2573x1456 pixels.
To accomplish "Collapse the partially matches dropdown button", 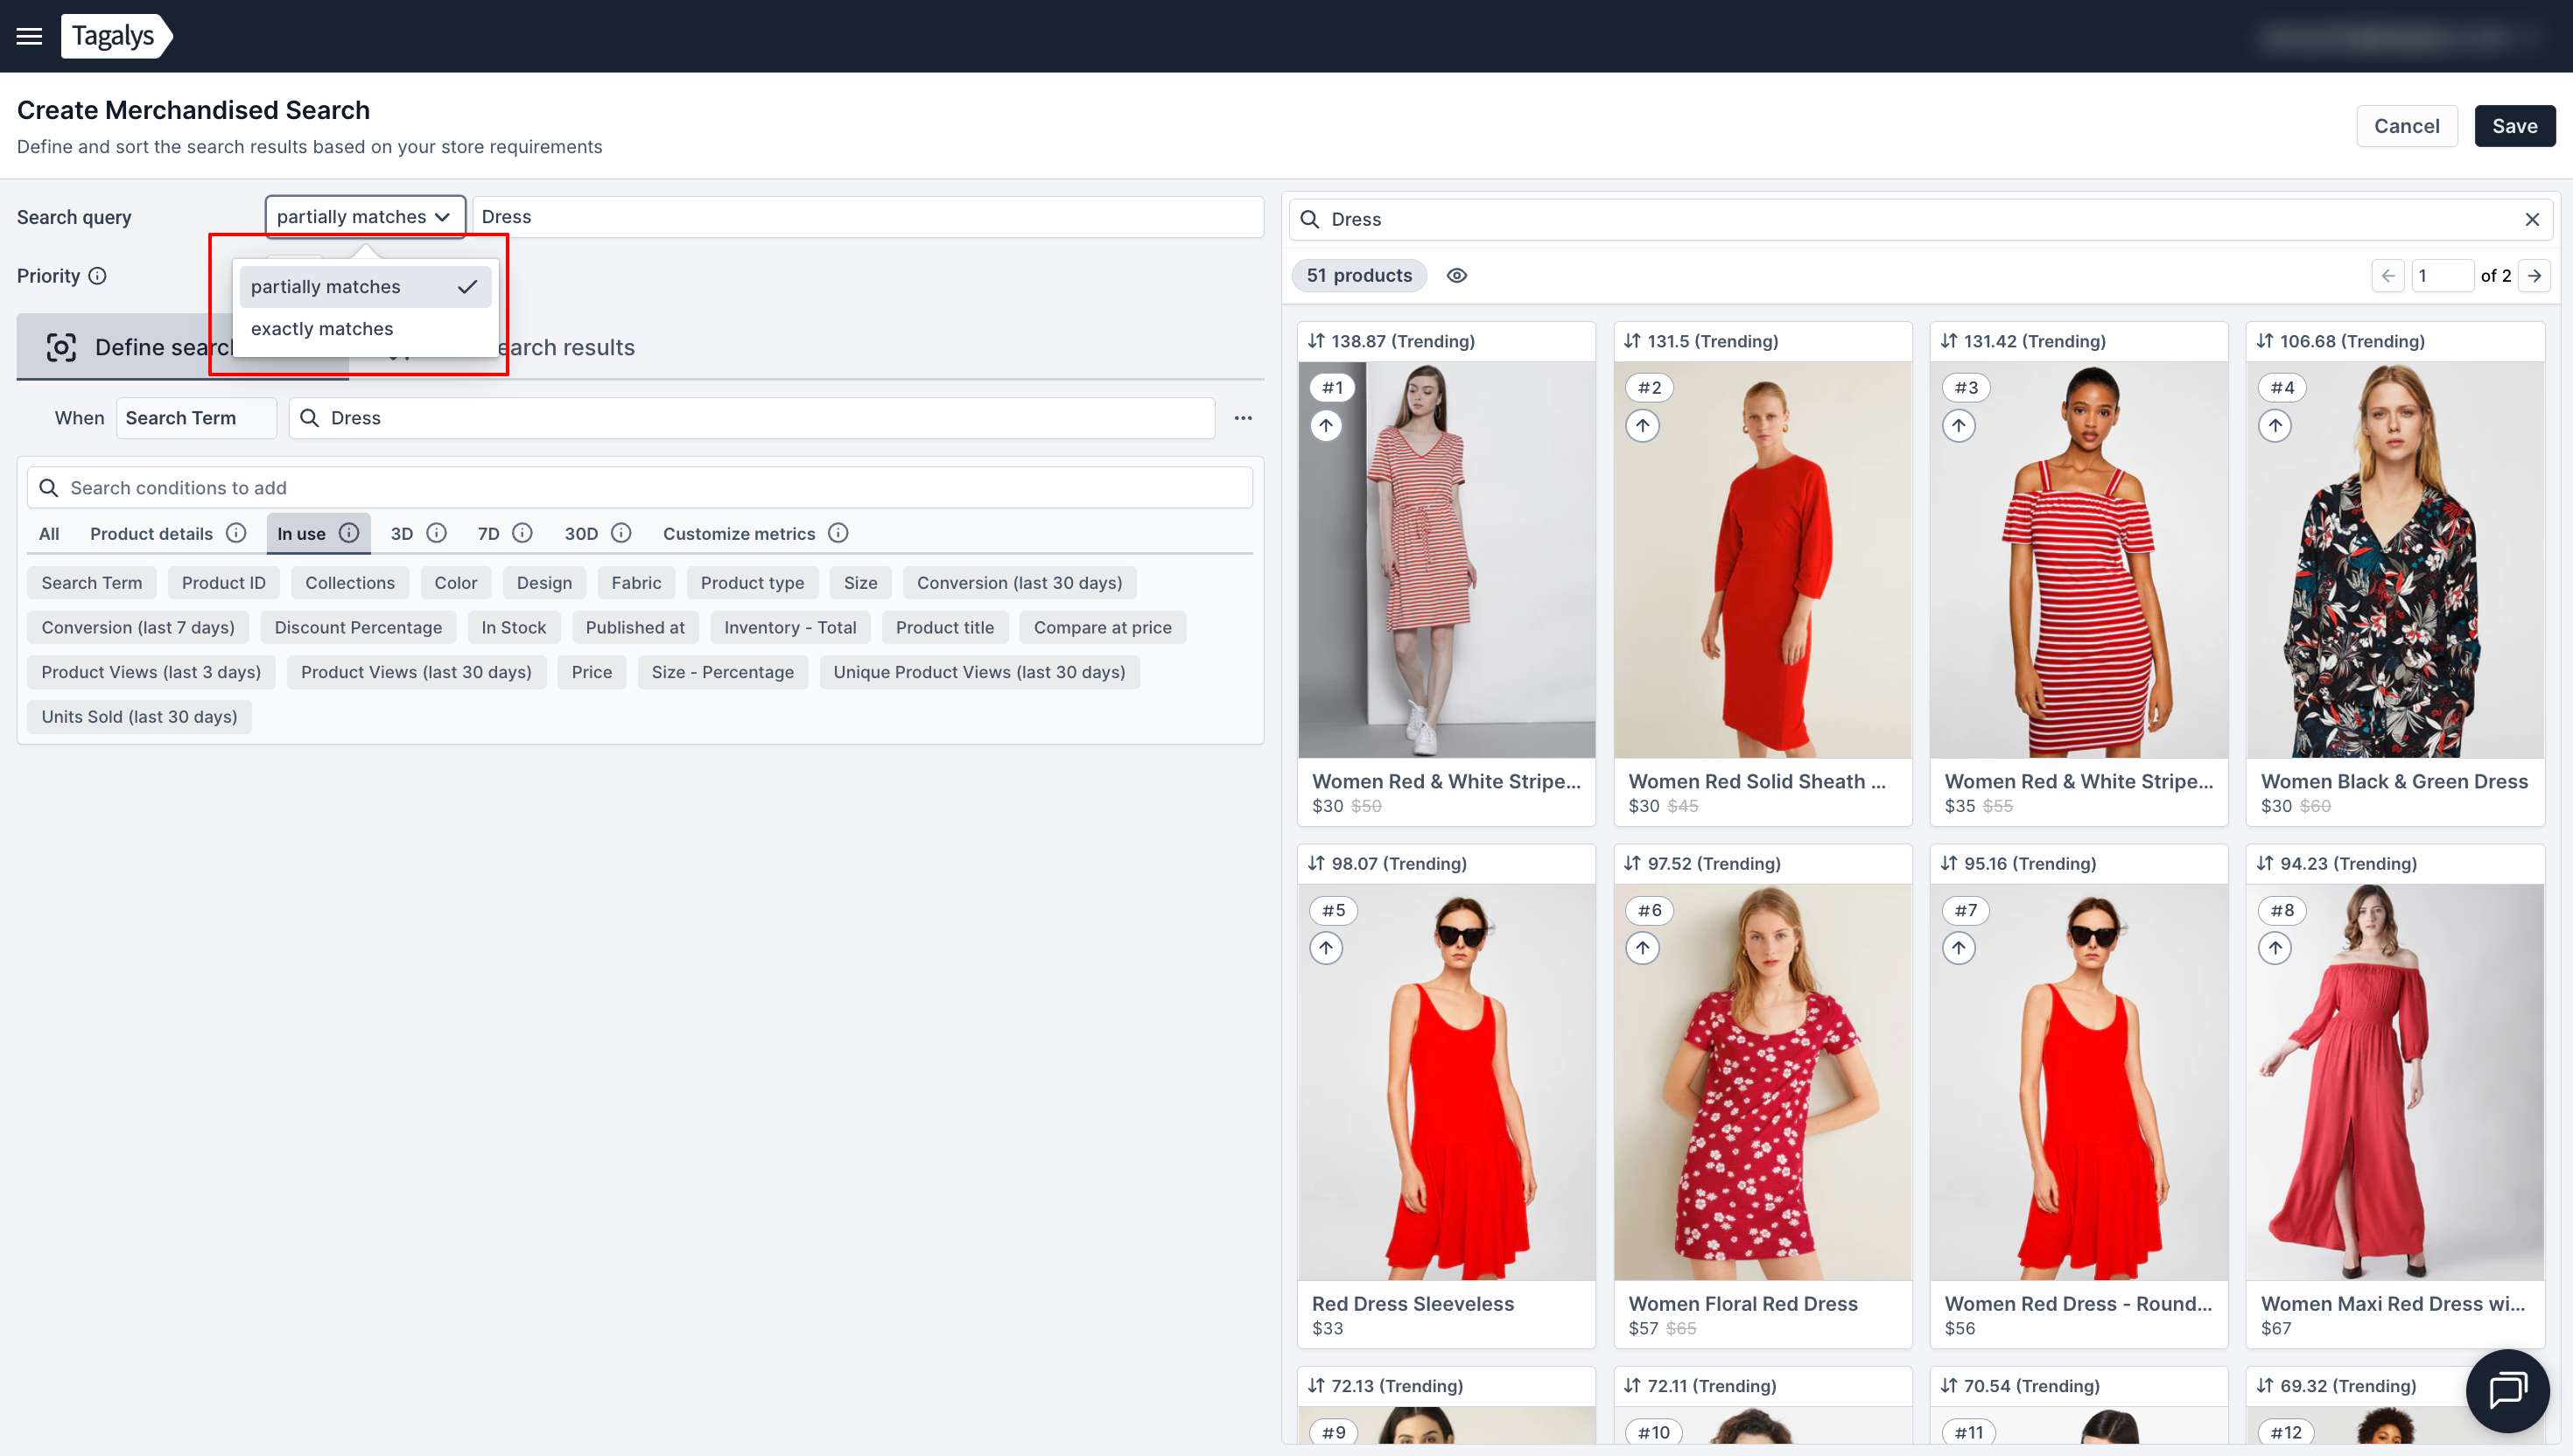I will click(x=365, y=217).
